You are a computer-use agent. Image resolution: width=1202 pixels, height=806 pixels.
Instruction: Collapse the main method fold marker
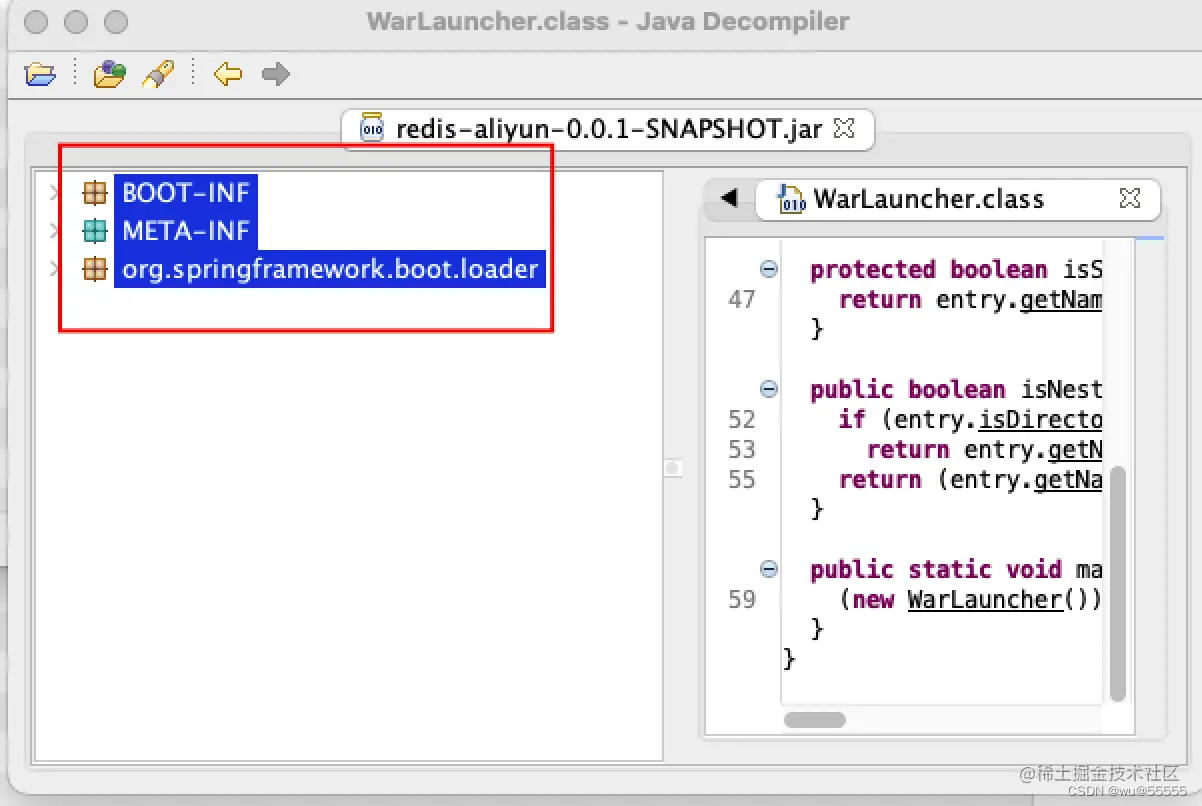click(x=769, y=569)
